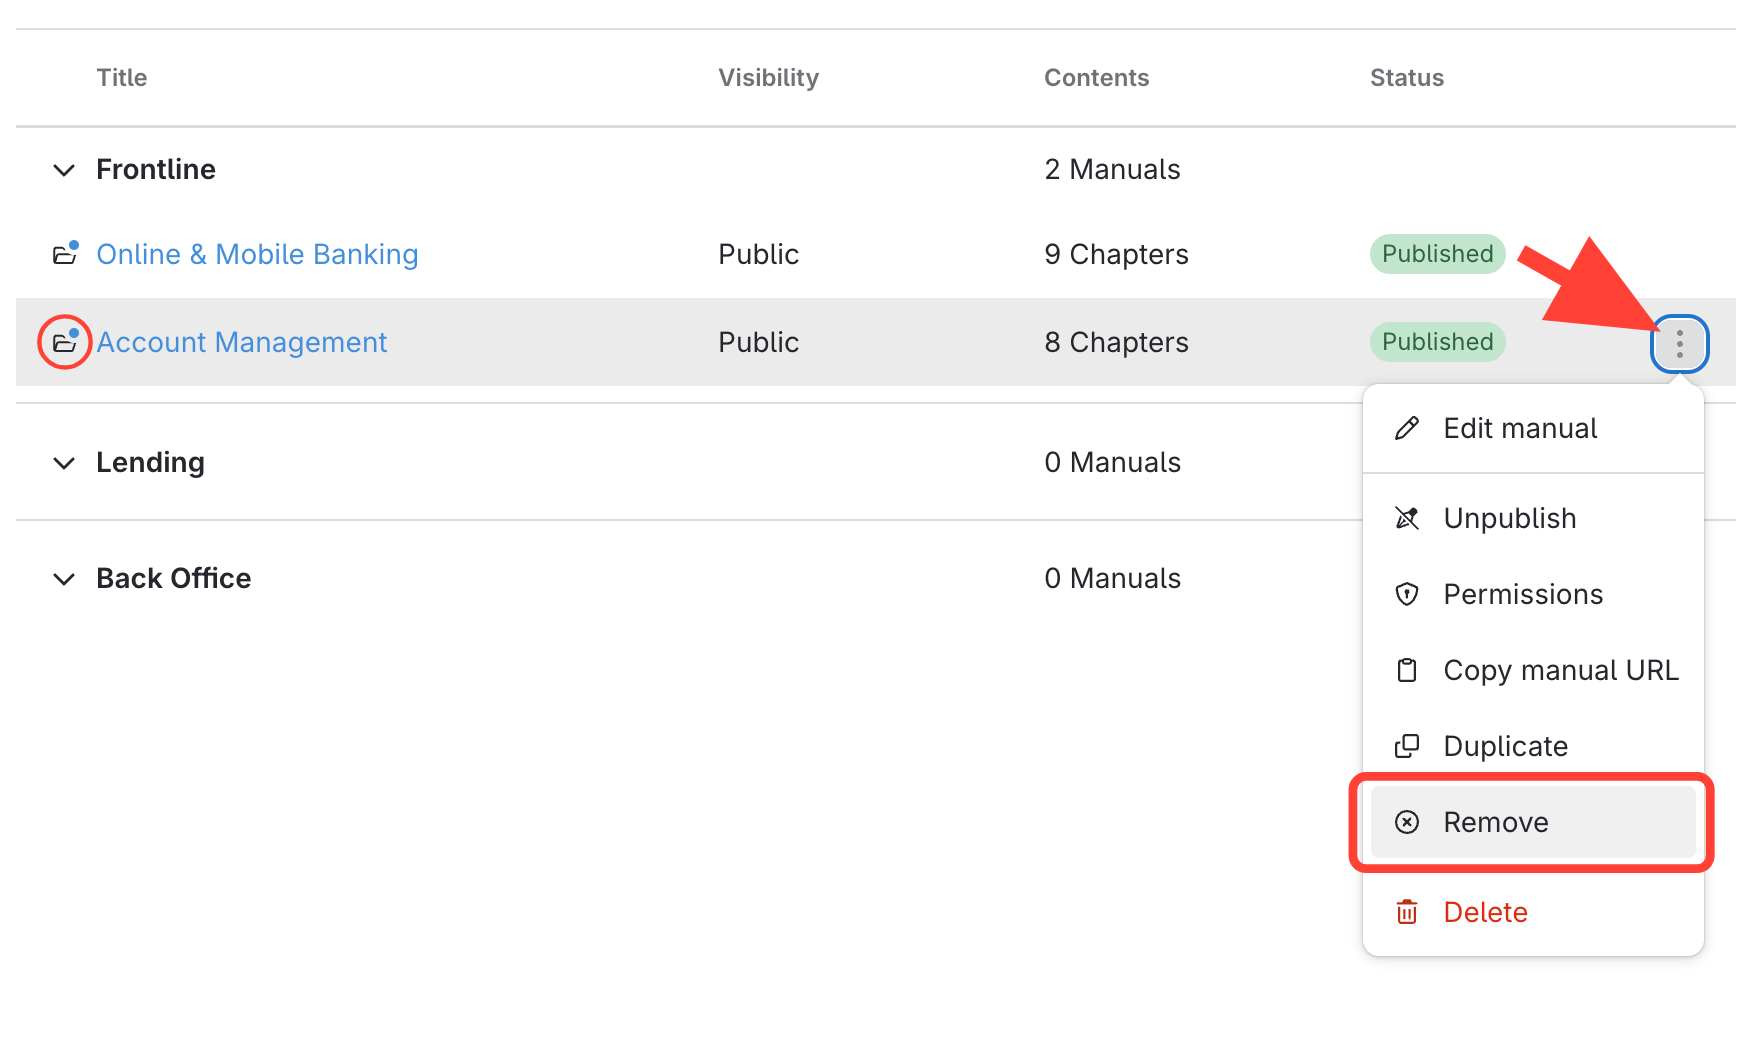Click the Title column header
Image resolution: width=1752 pixels, height=1058 pixels.
point(122,78)
